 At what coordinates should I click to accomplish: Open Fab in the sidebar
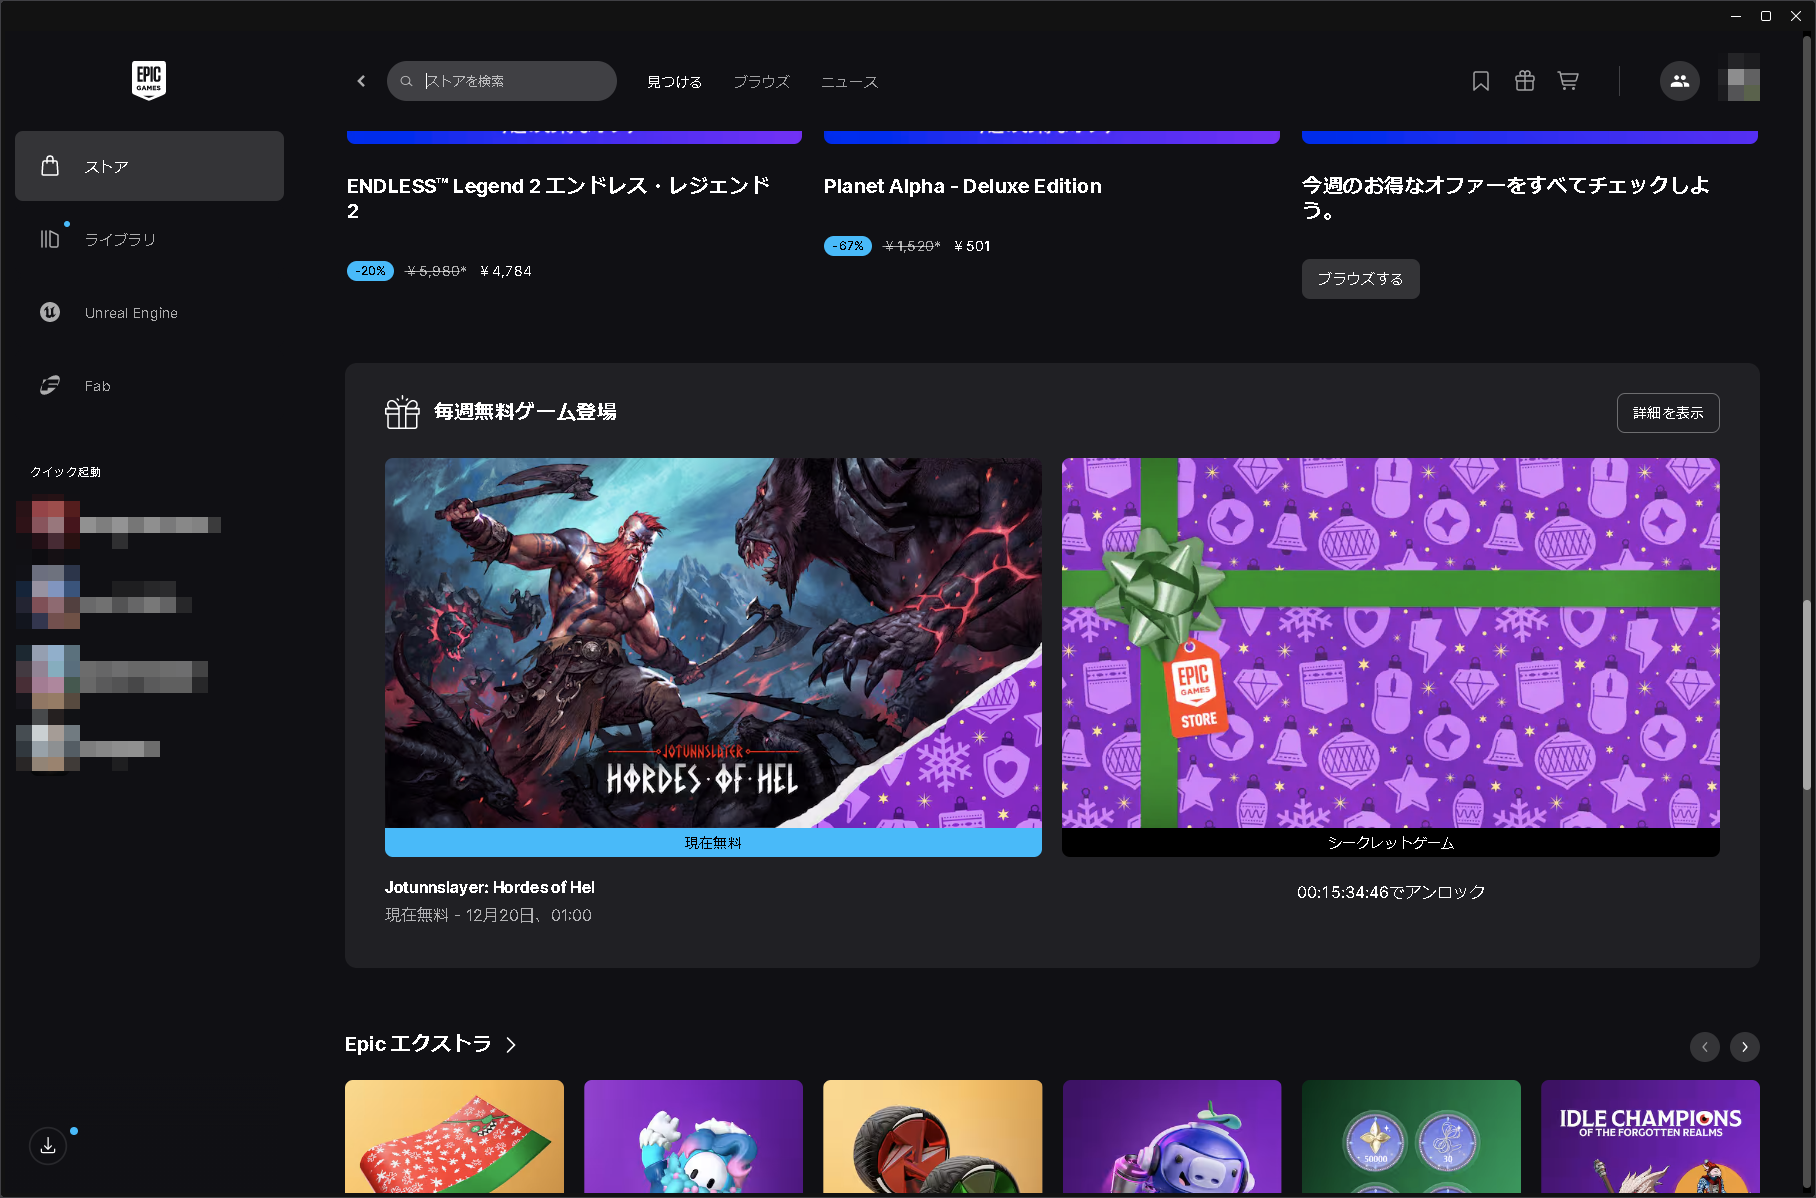pyautogui.click(x=149, y=386)
